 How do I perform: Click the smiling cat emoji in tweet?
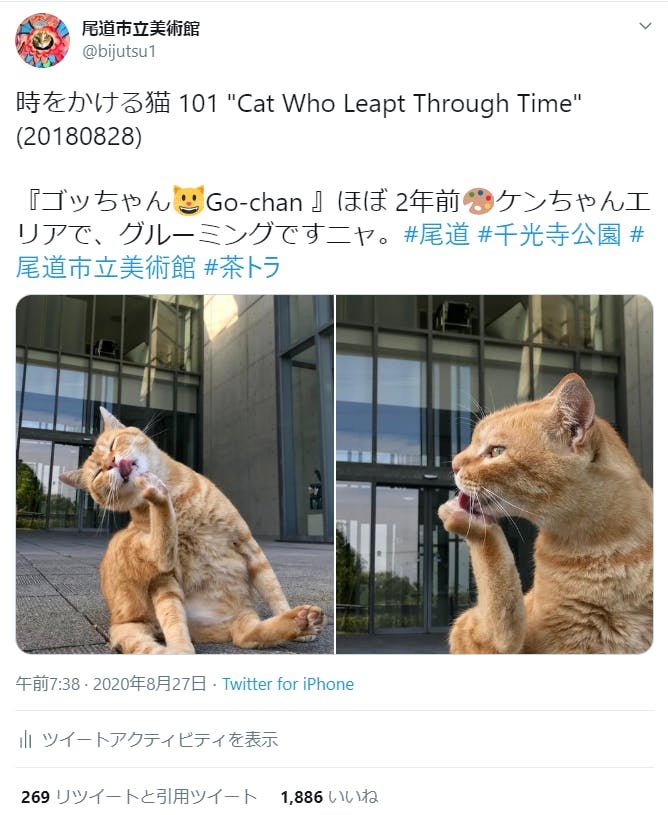click(x=188, y=201)
